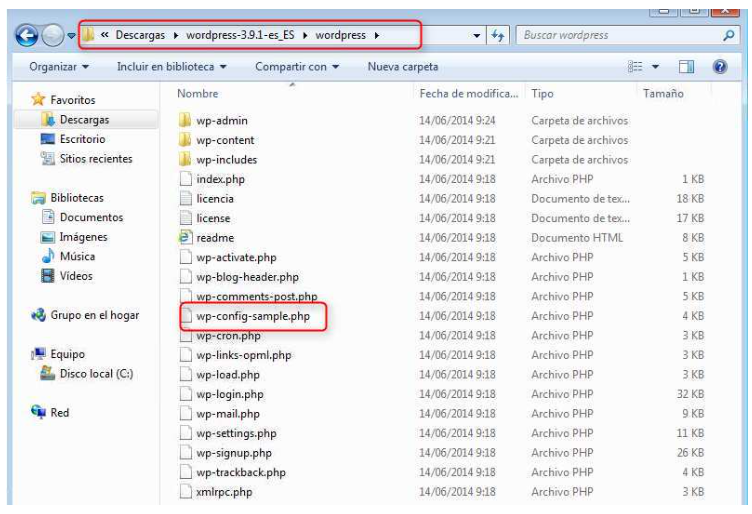Sort by the Nombre column header
Viewport: 752px width, 514px height.
(x=198, y=93)
